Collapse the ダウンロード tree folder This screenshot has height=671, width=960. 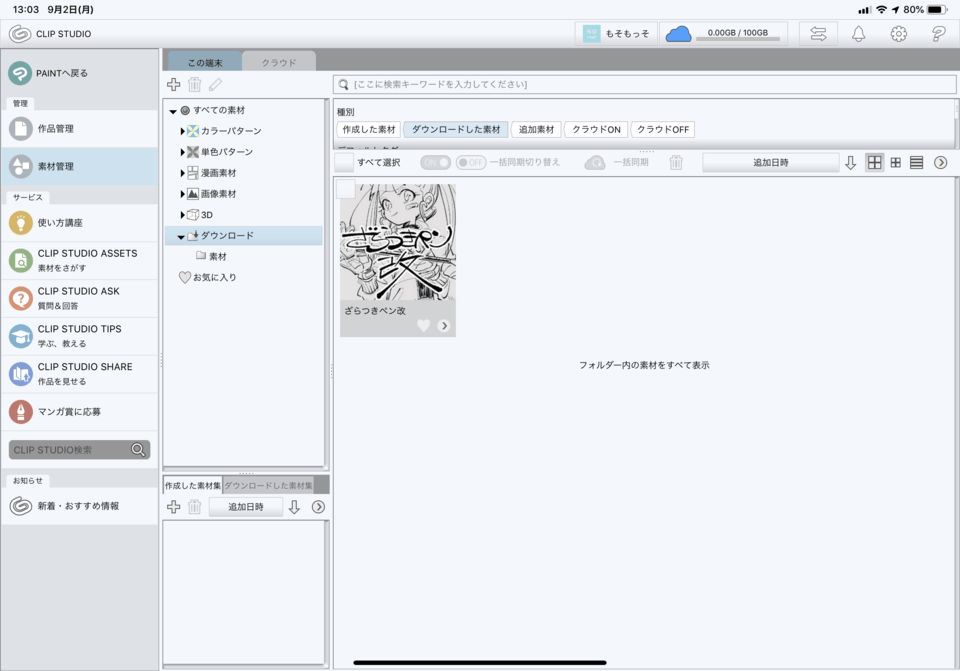[181, 236]
